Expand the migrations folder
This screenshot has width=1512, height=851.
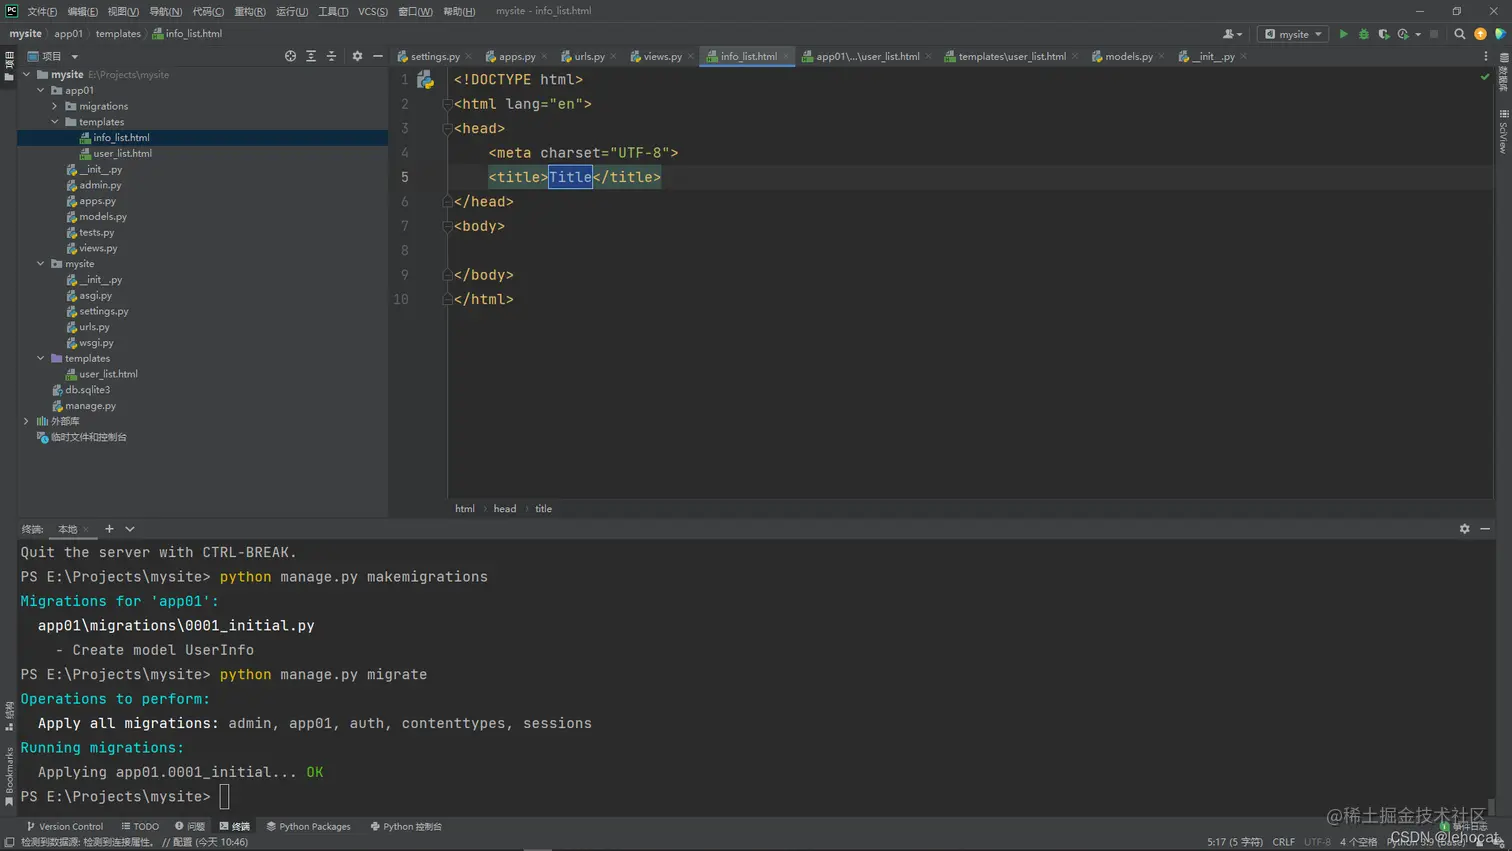click(x=55, y=106)
